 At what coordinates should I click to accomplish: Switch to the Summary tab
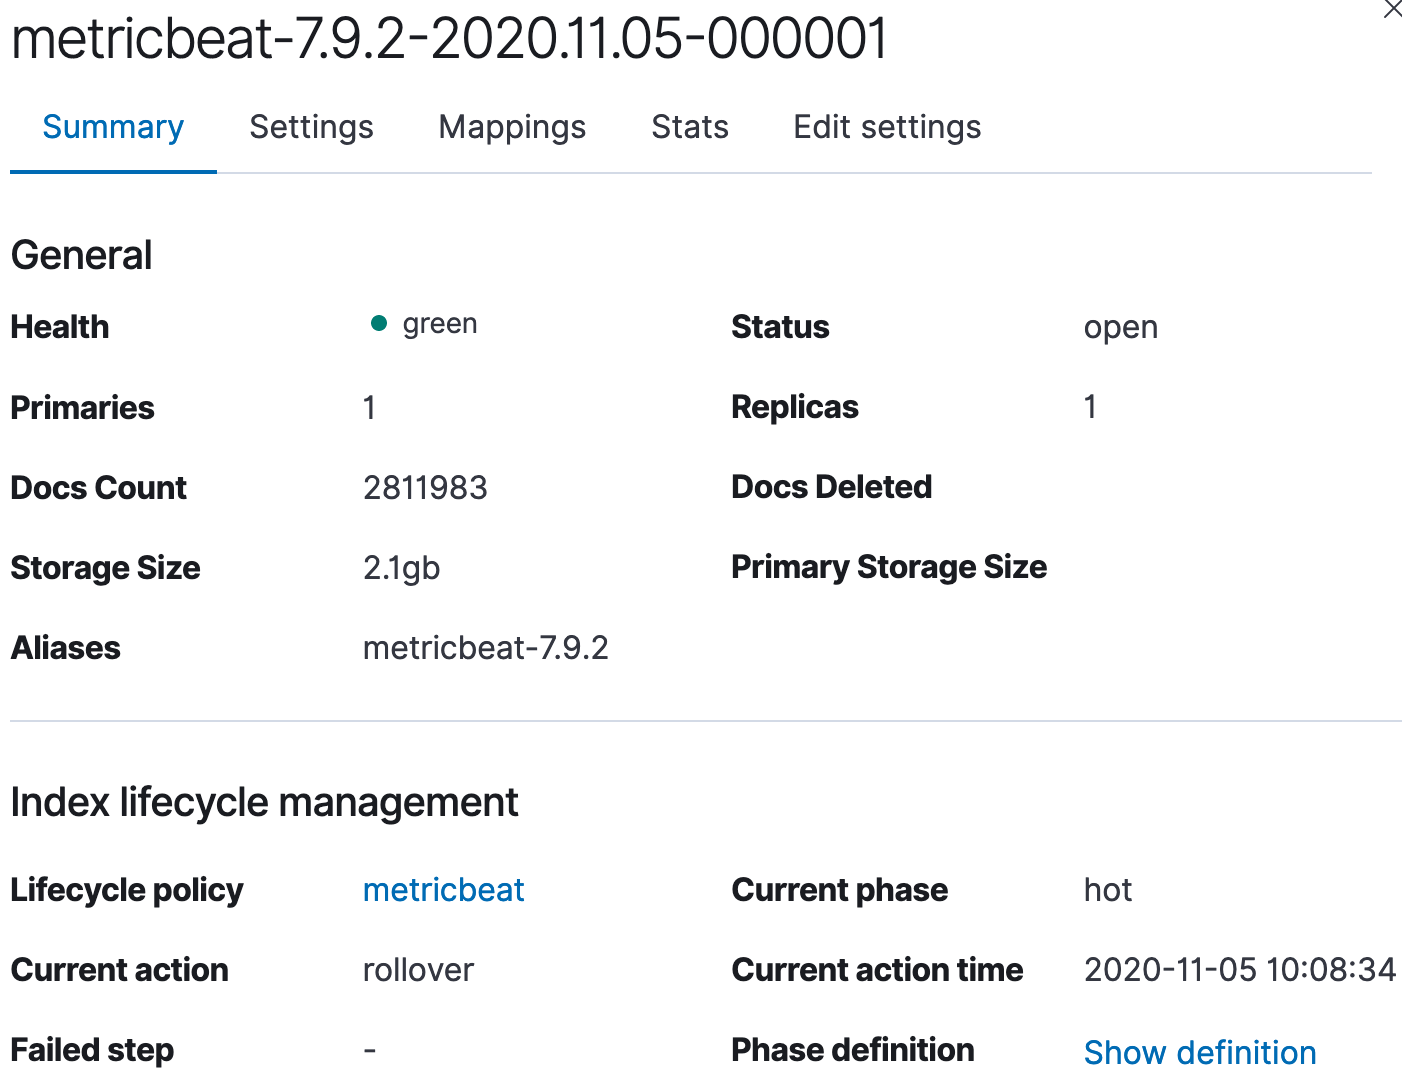(113, 127)
